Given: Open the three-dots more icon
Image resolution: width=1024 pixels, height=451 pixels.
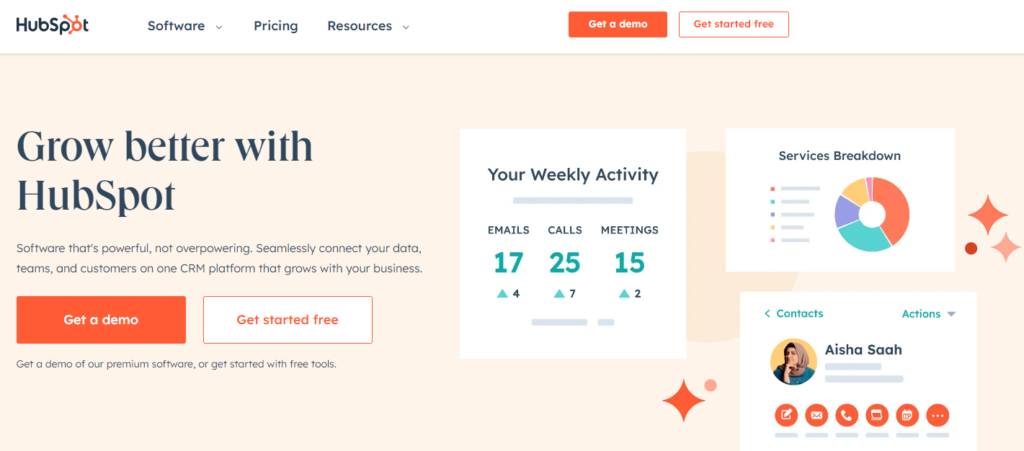Looking at the screenshot, I should [937, 414].
